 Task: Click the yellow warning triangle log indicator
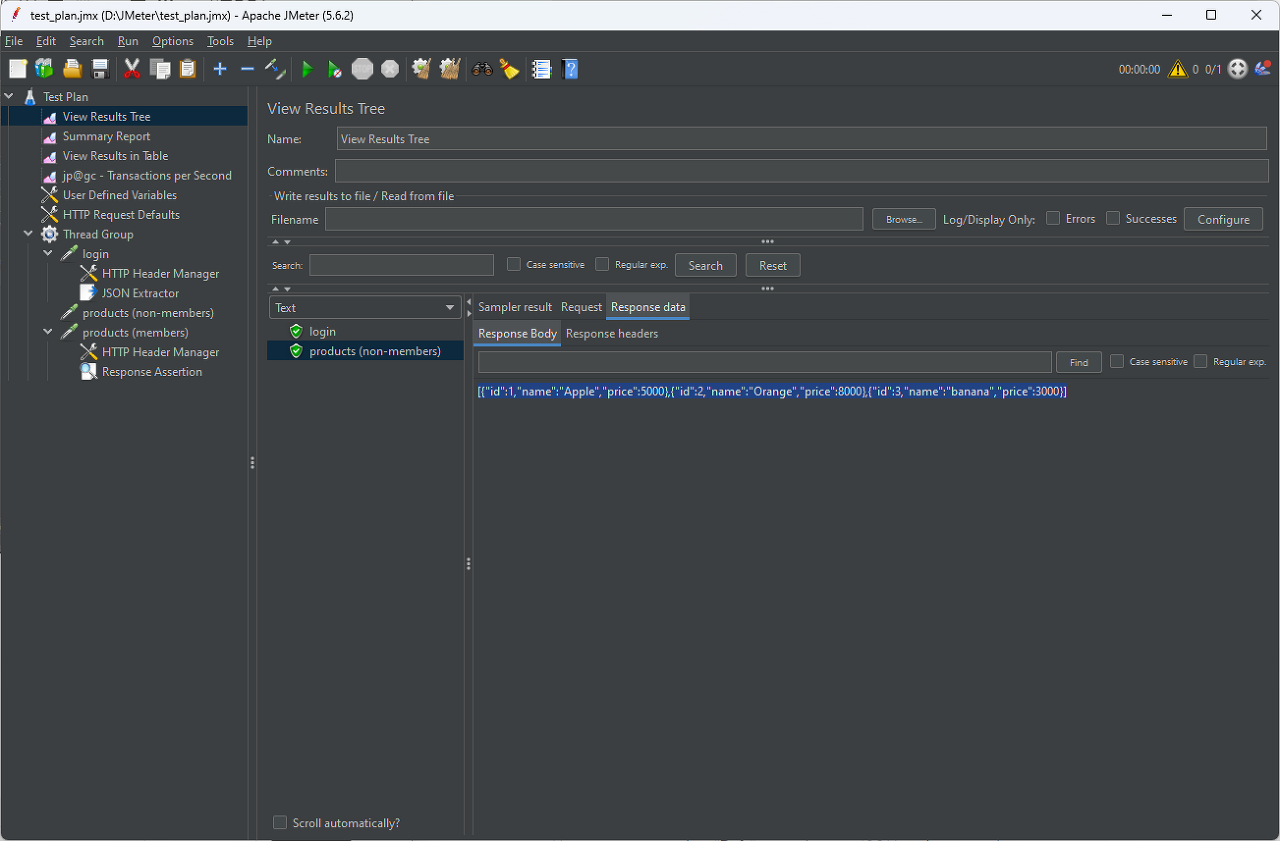(1177, 69)
